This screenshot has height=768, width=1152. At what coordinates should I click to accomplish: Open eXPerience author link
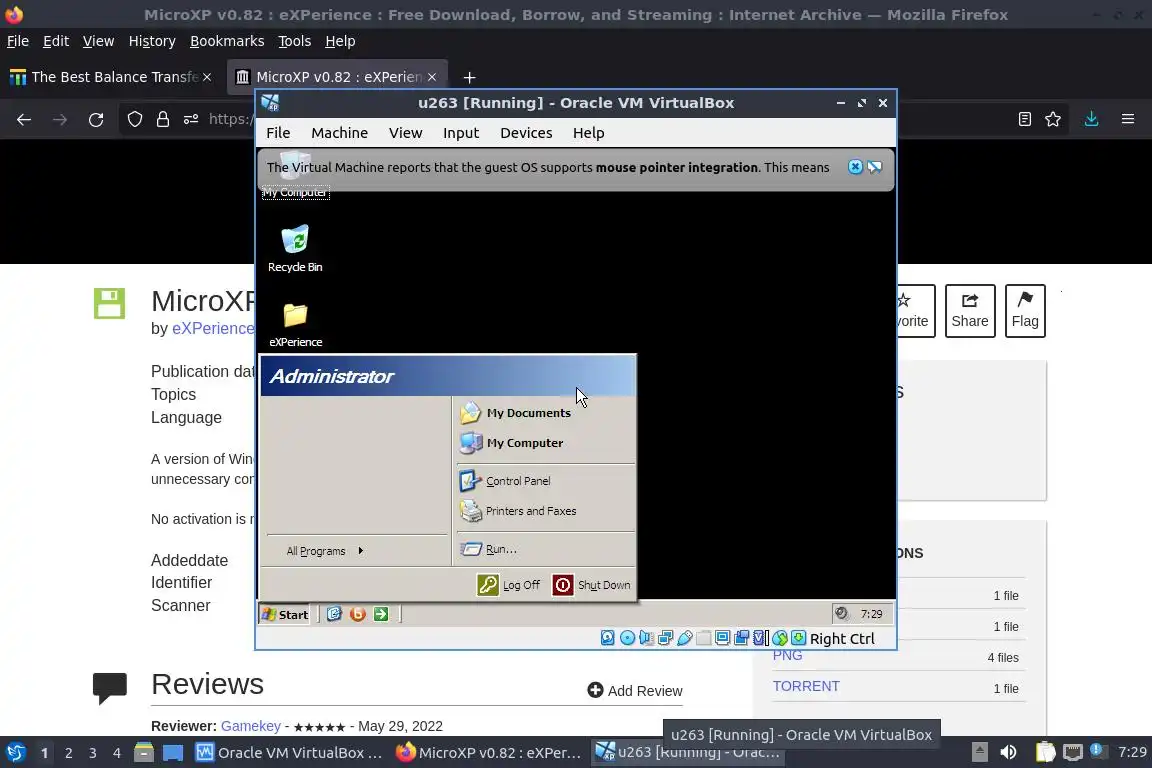point(213,329)
